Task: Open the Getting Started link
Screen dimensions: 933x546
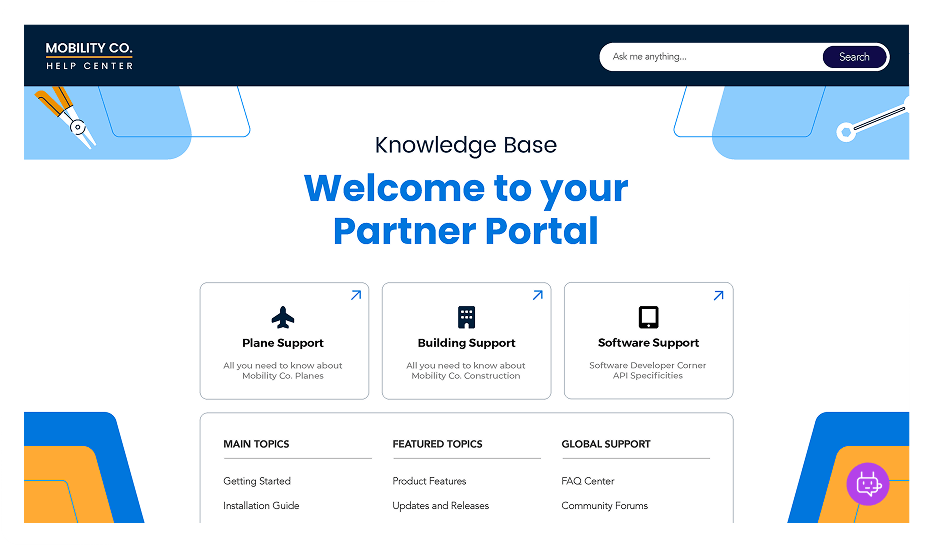Action: [257, 481]
